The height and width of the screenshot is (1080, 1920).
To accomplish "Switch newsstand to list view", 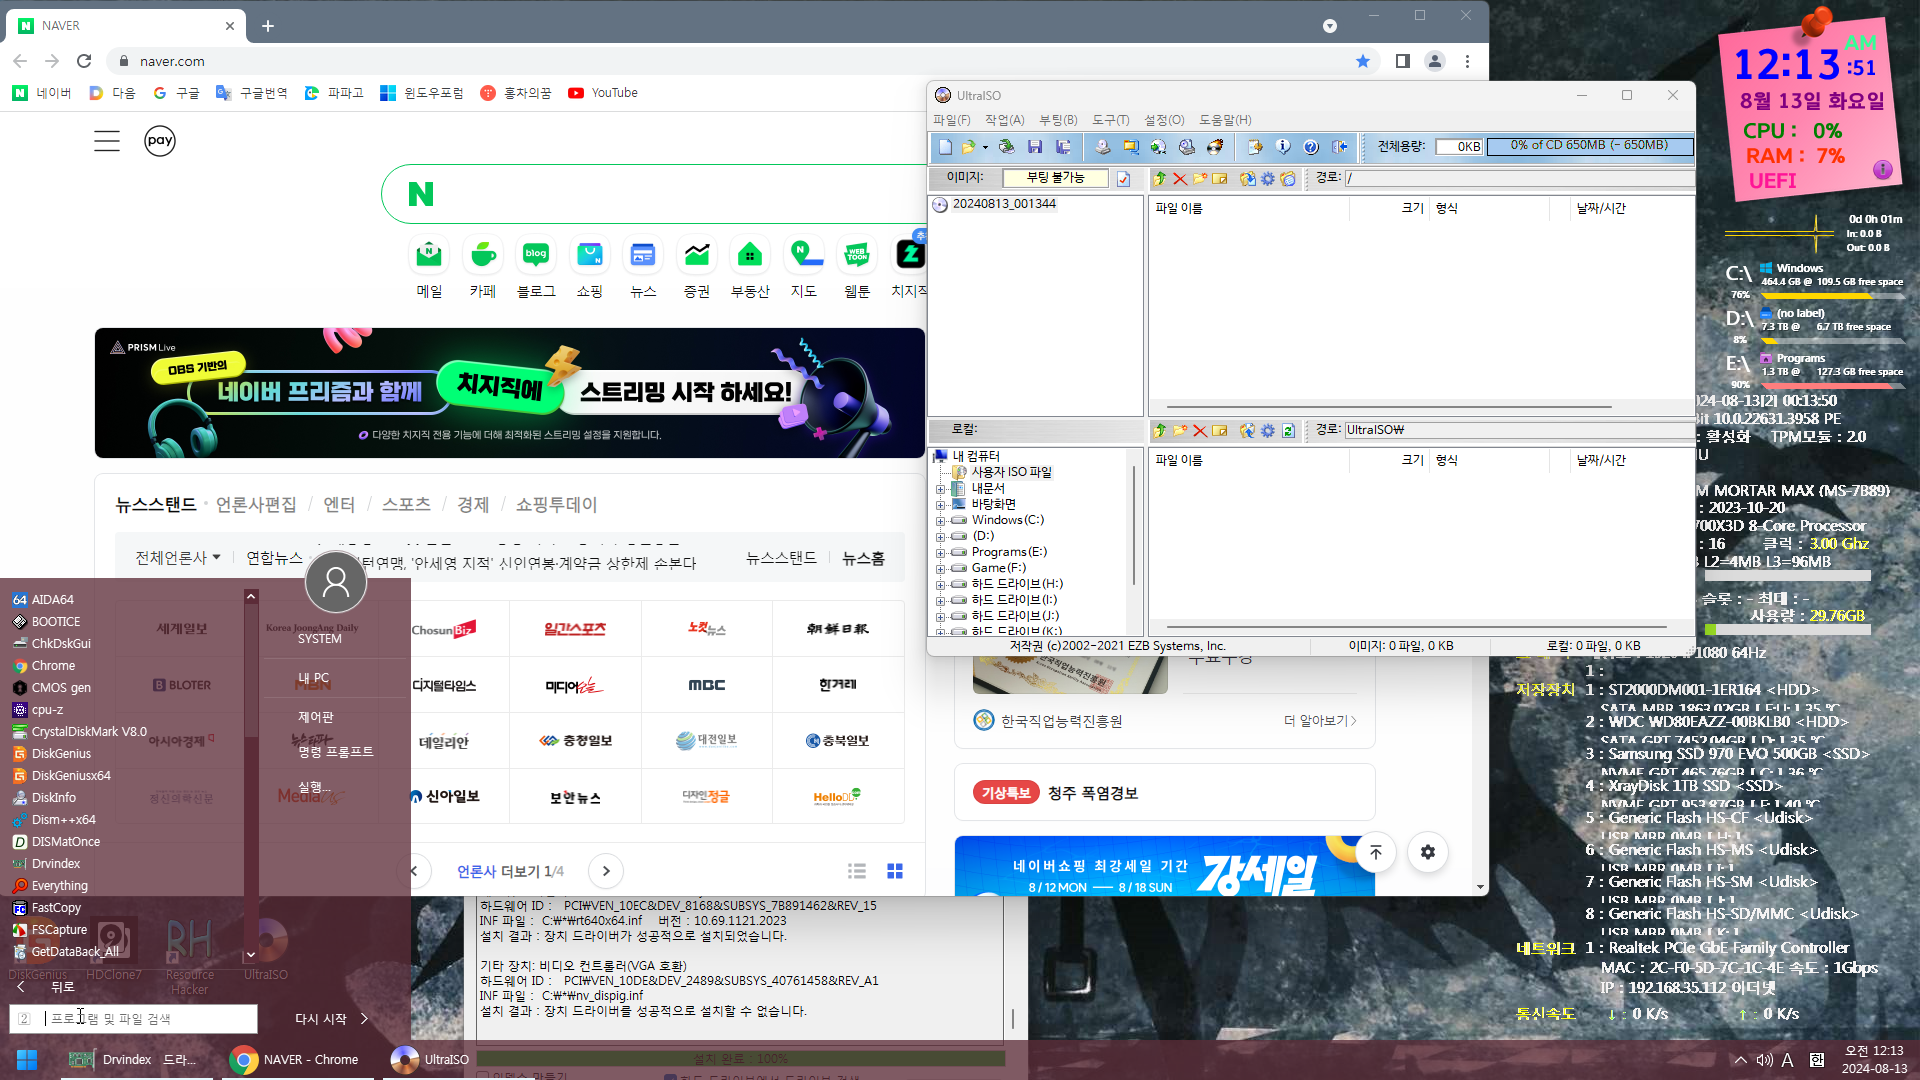I will coord(857,871).
